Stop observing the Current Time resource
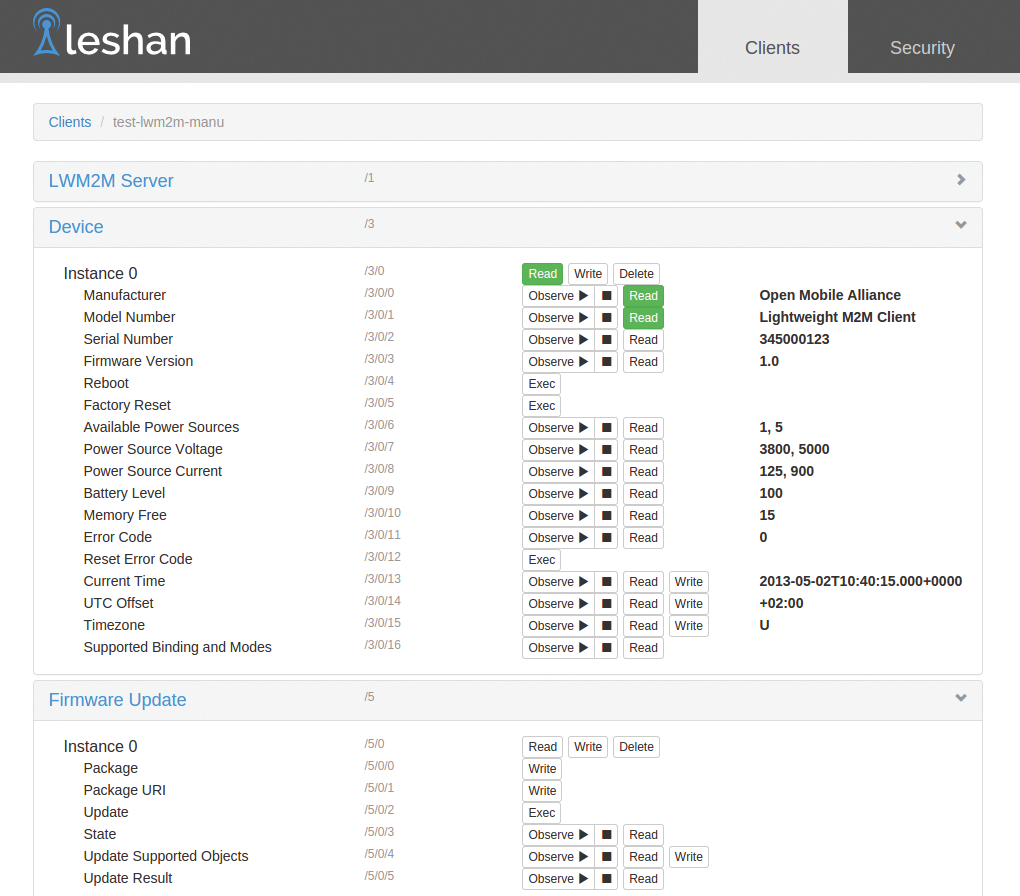 [x=606, y=581]
